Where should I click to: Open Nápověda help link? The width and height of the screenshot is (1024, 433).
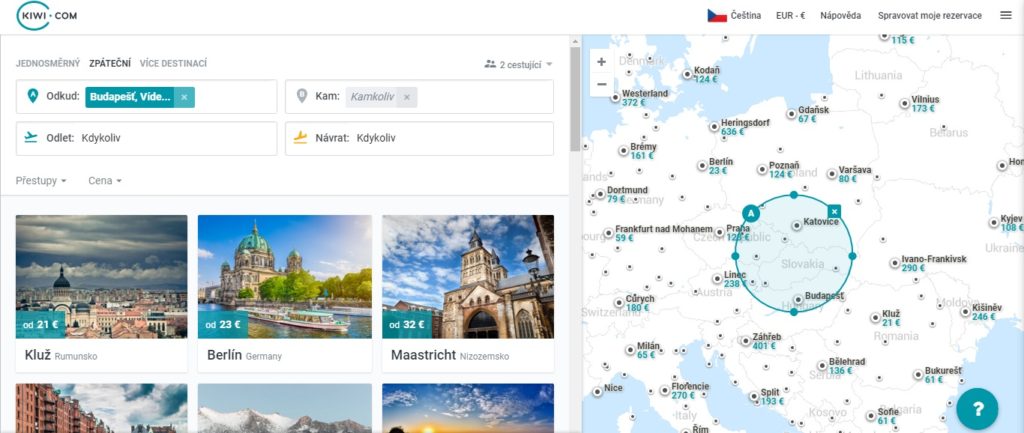[x=840, y=16]
